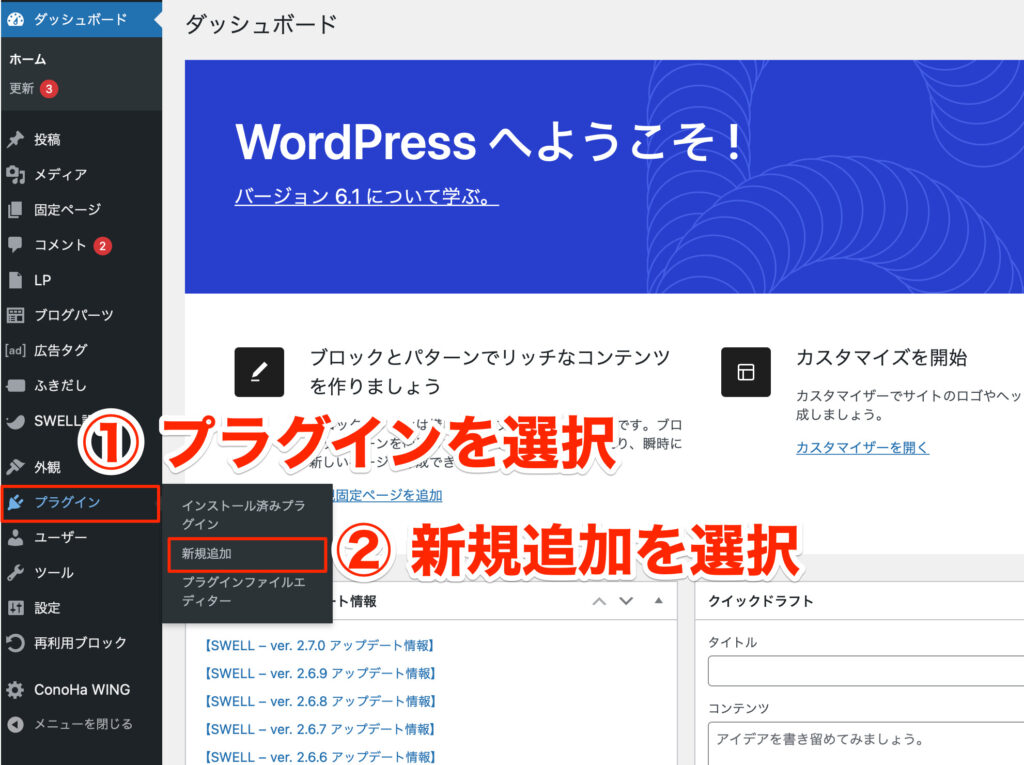Select プラグインファイルエディター in submenu

click(x=244, y=591)
